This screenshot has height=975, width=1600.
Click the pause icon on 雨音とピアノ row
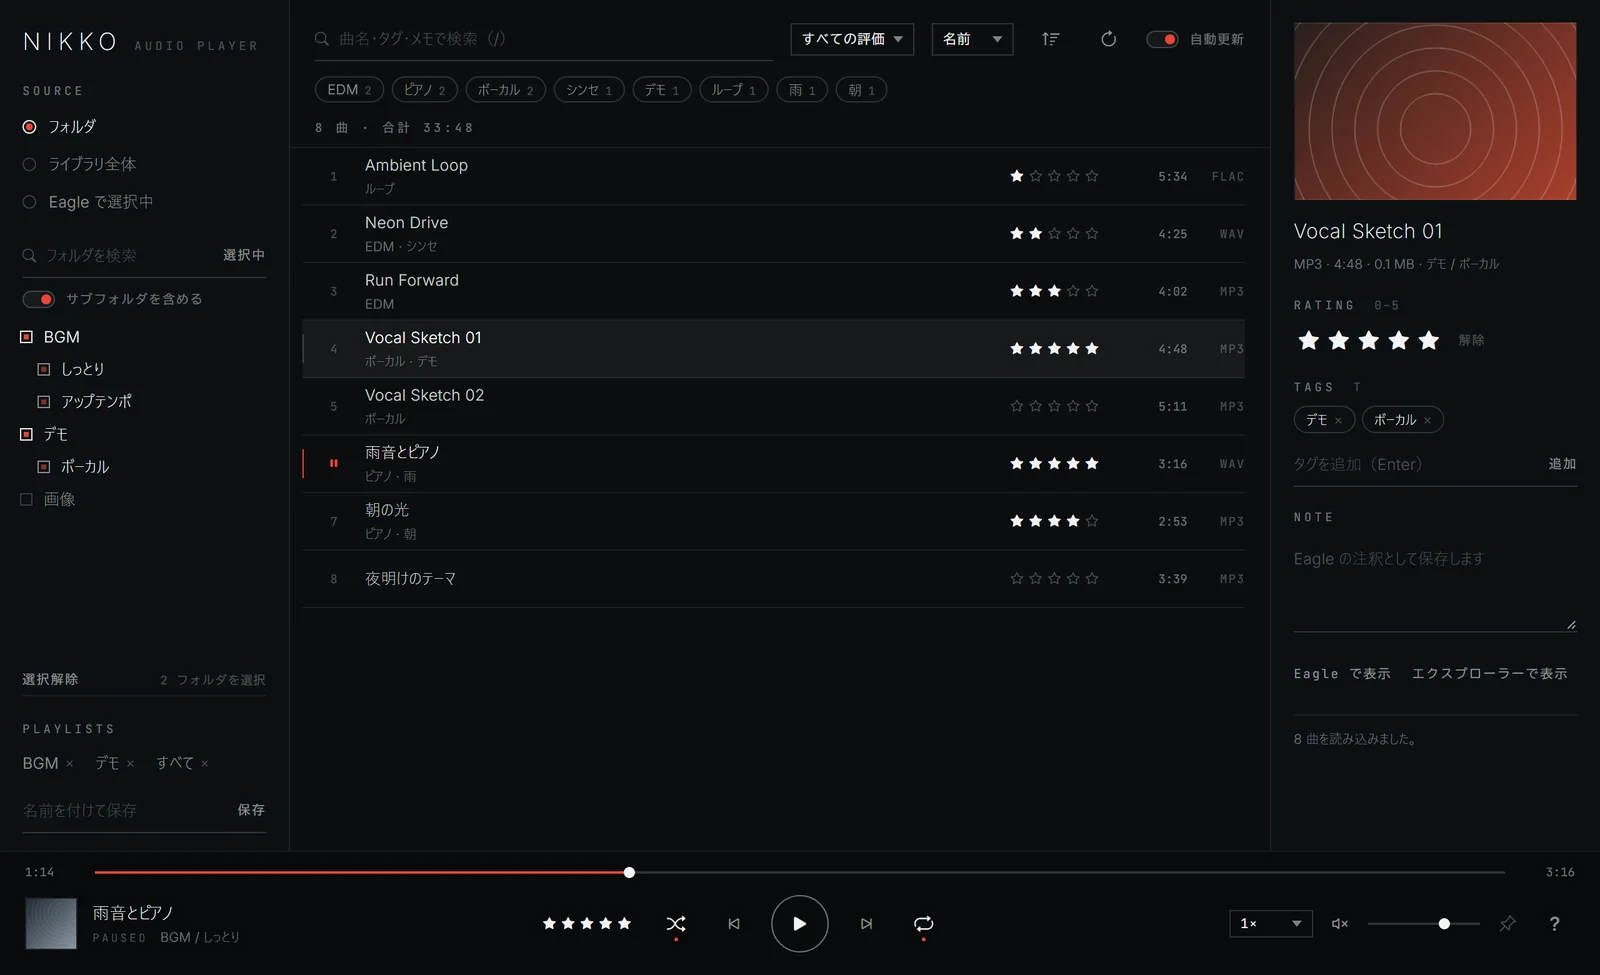tap(334, 463)
